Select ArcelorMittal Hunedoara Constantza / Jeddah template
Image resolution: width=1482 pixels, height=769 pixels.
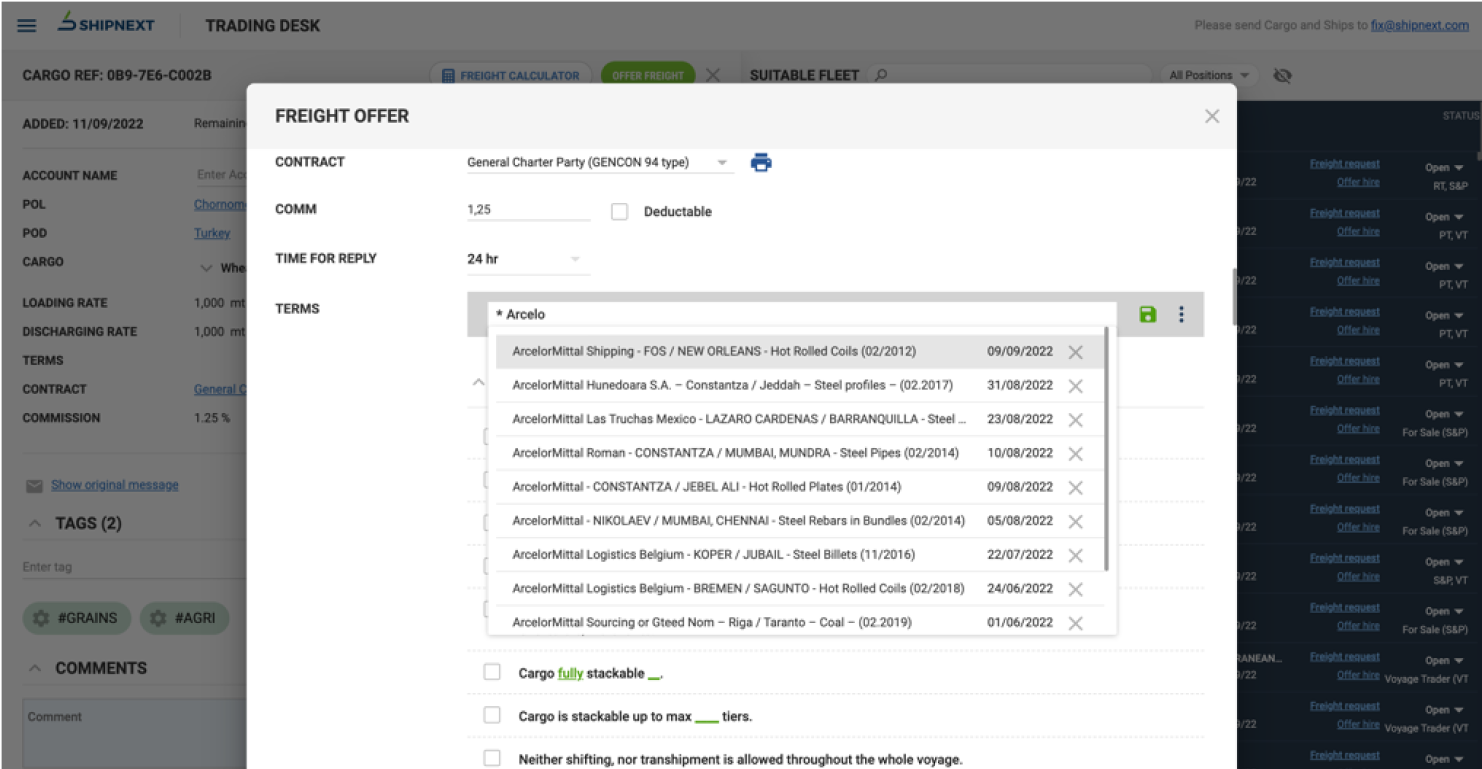point(800,386)
